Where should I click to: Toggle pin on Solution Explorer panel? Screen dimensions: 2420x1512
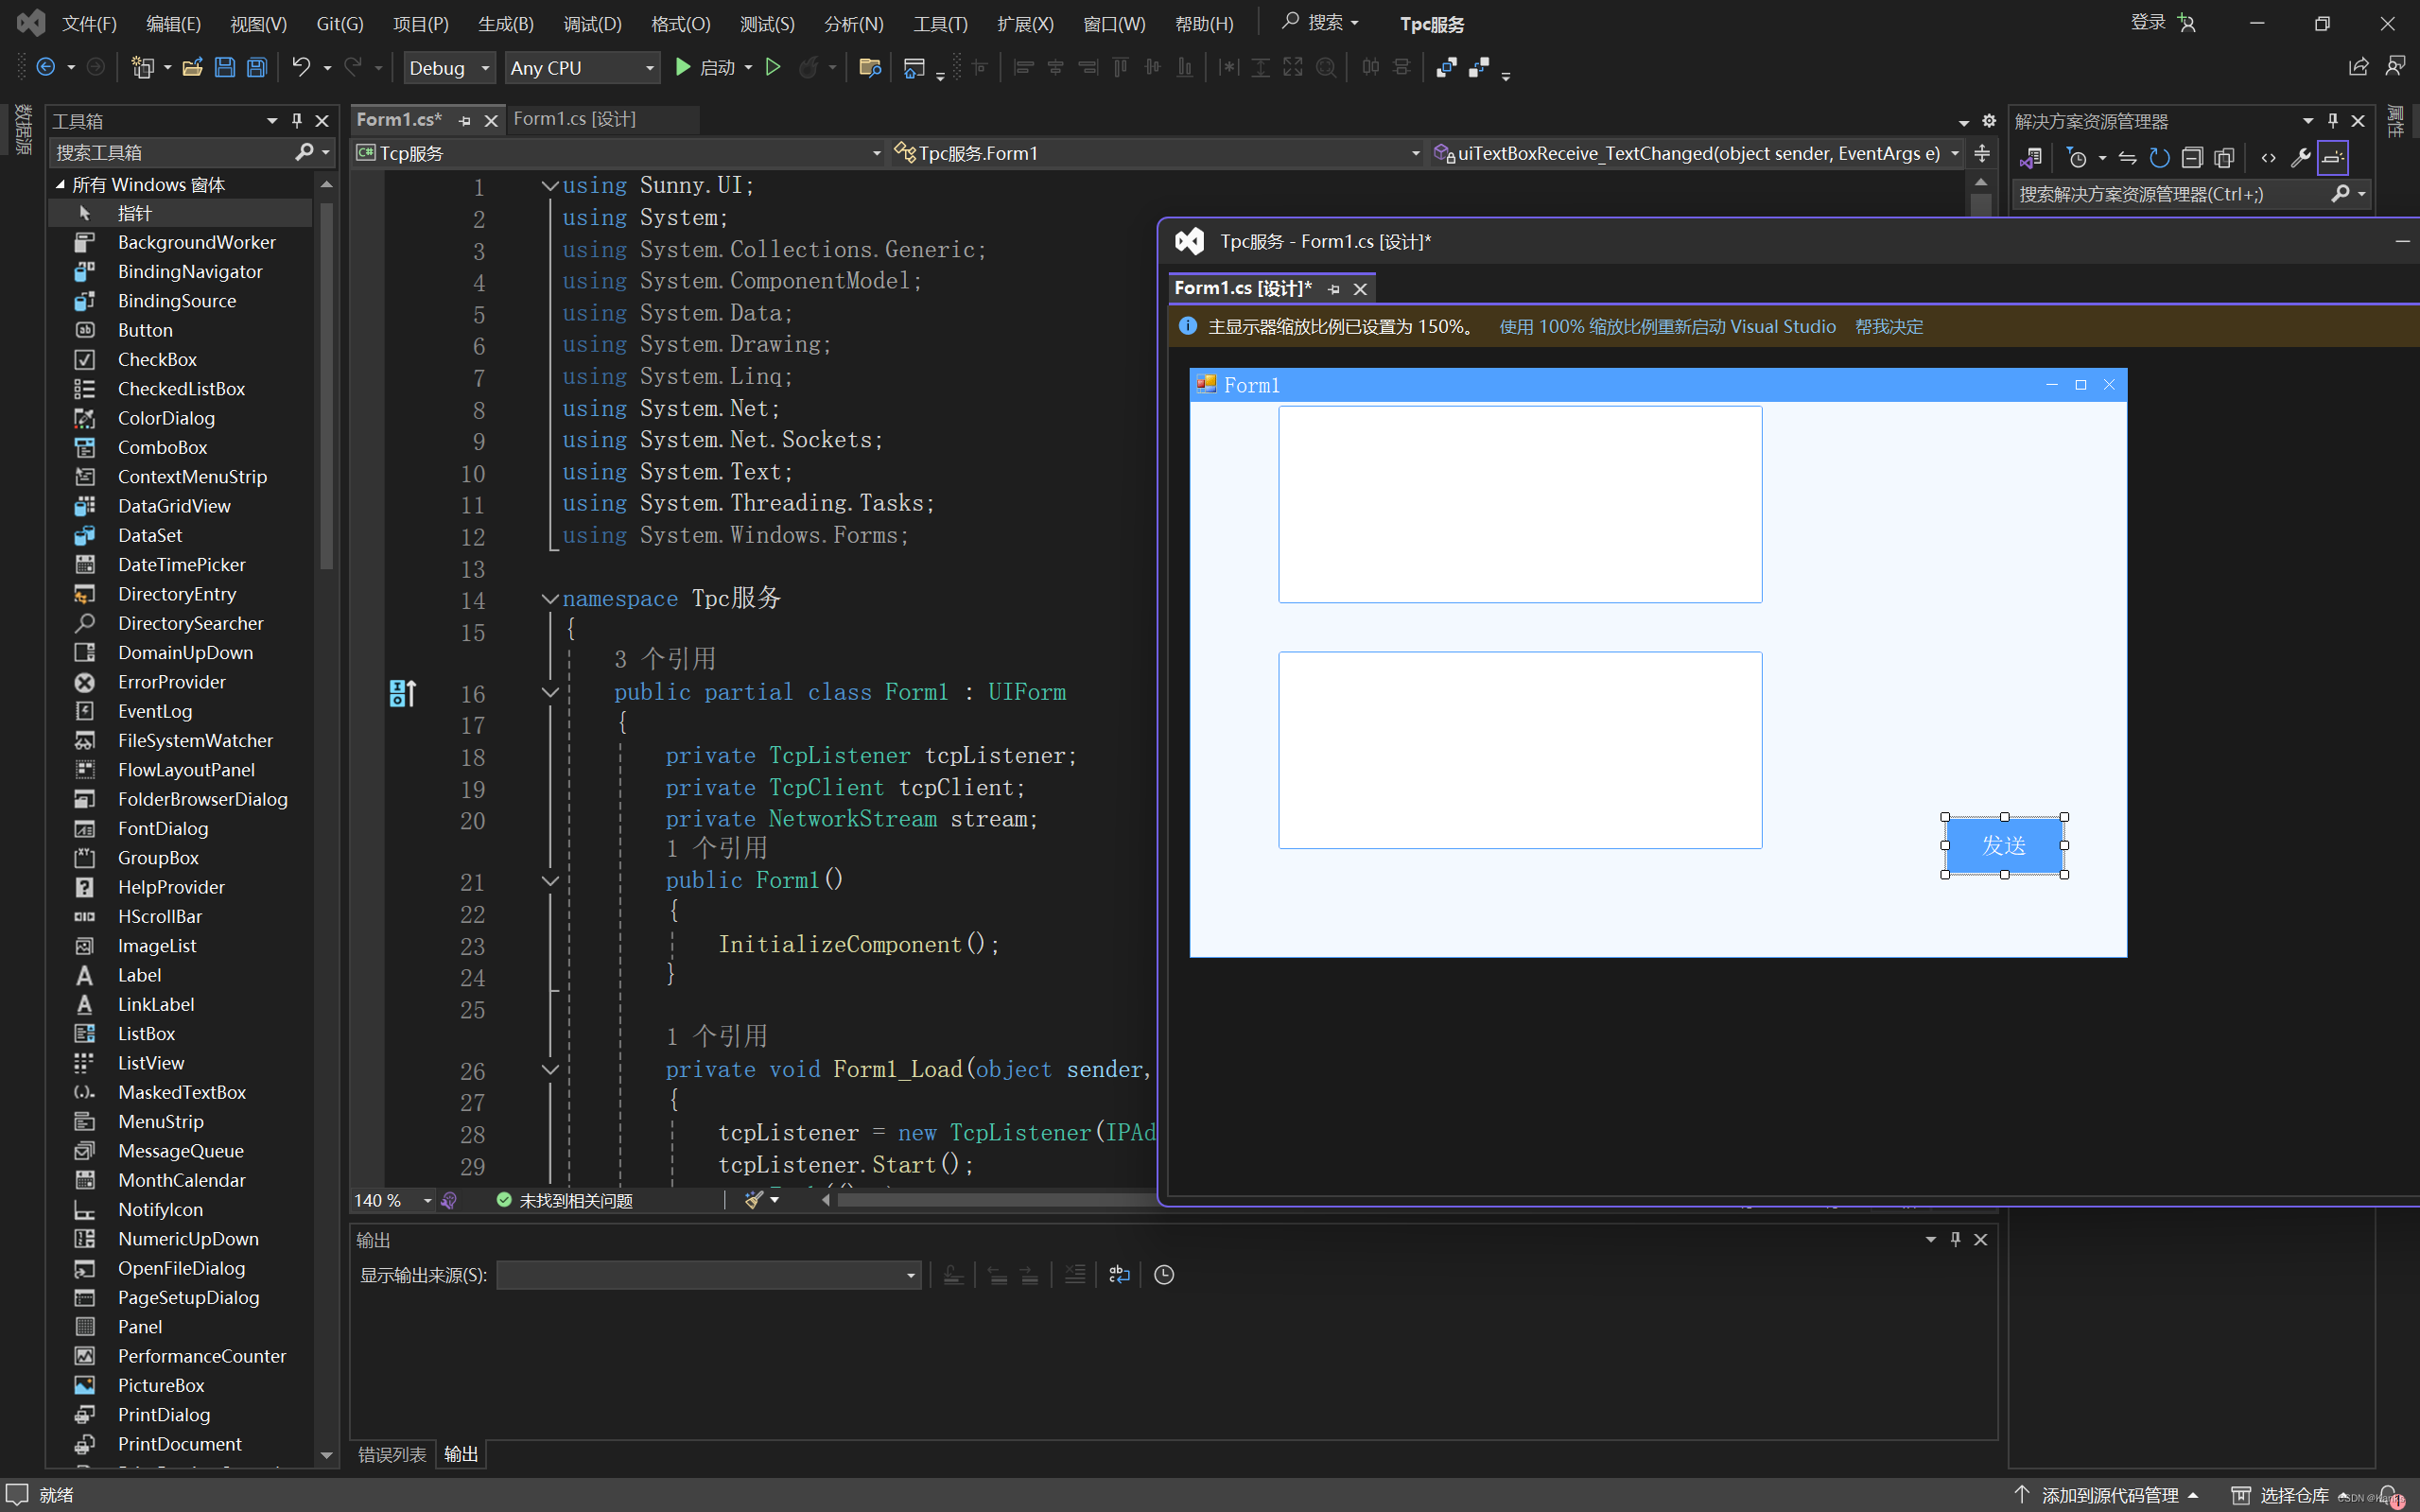pyautogui.click(x=2333, y=120)
